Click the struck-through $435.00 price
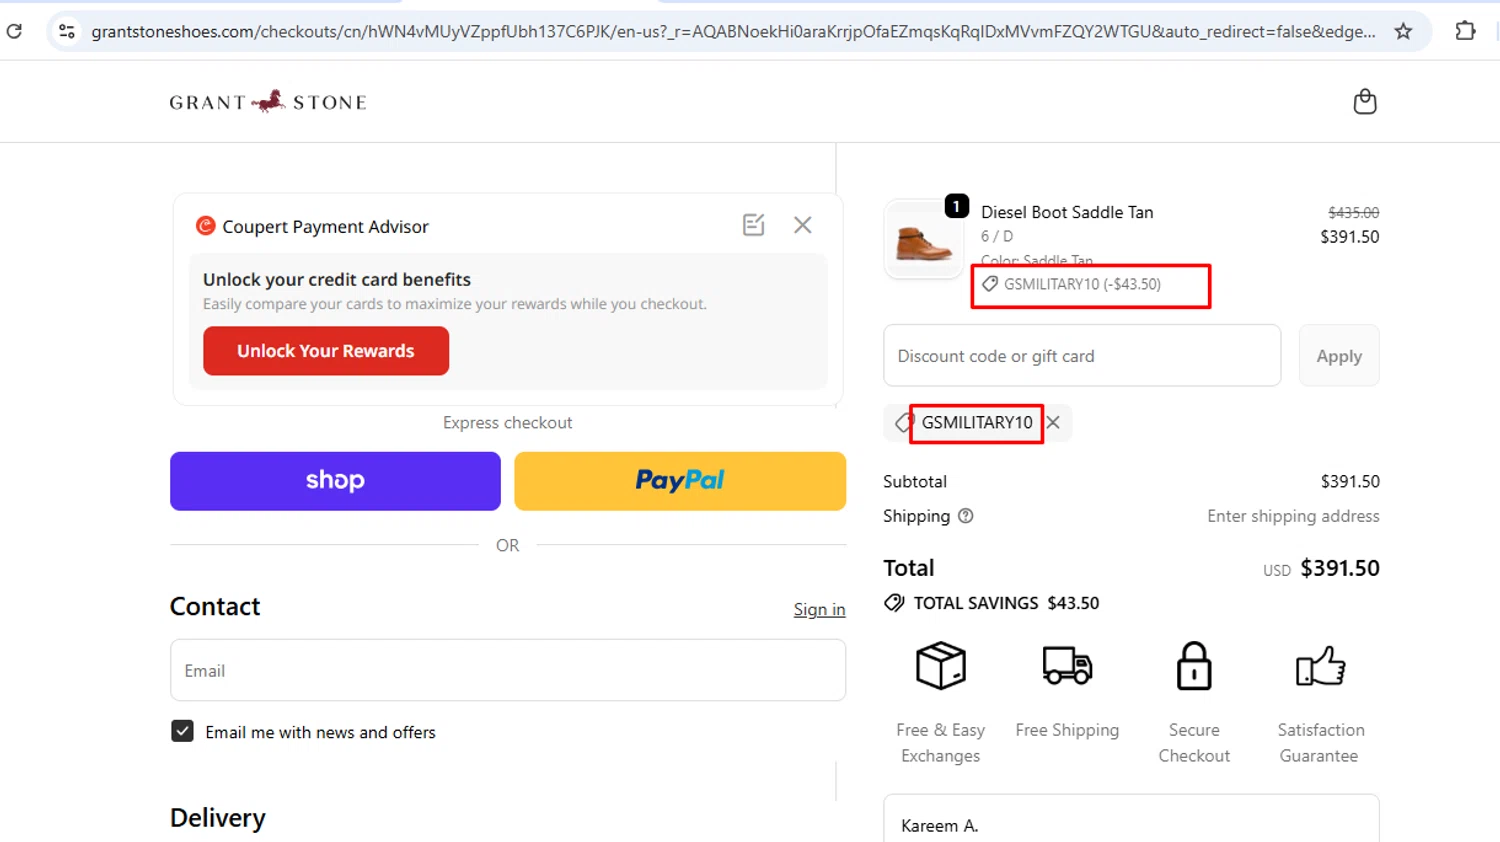This screenshot has width=1500, height=842. [x=1353, y=213]
